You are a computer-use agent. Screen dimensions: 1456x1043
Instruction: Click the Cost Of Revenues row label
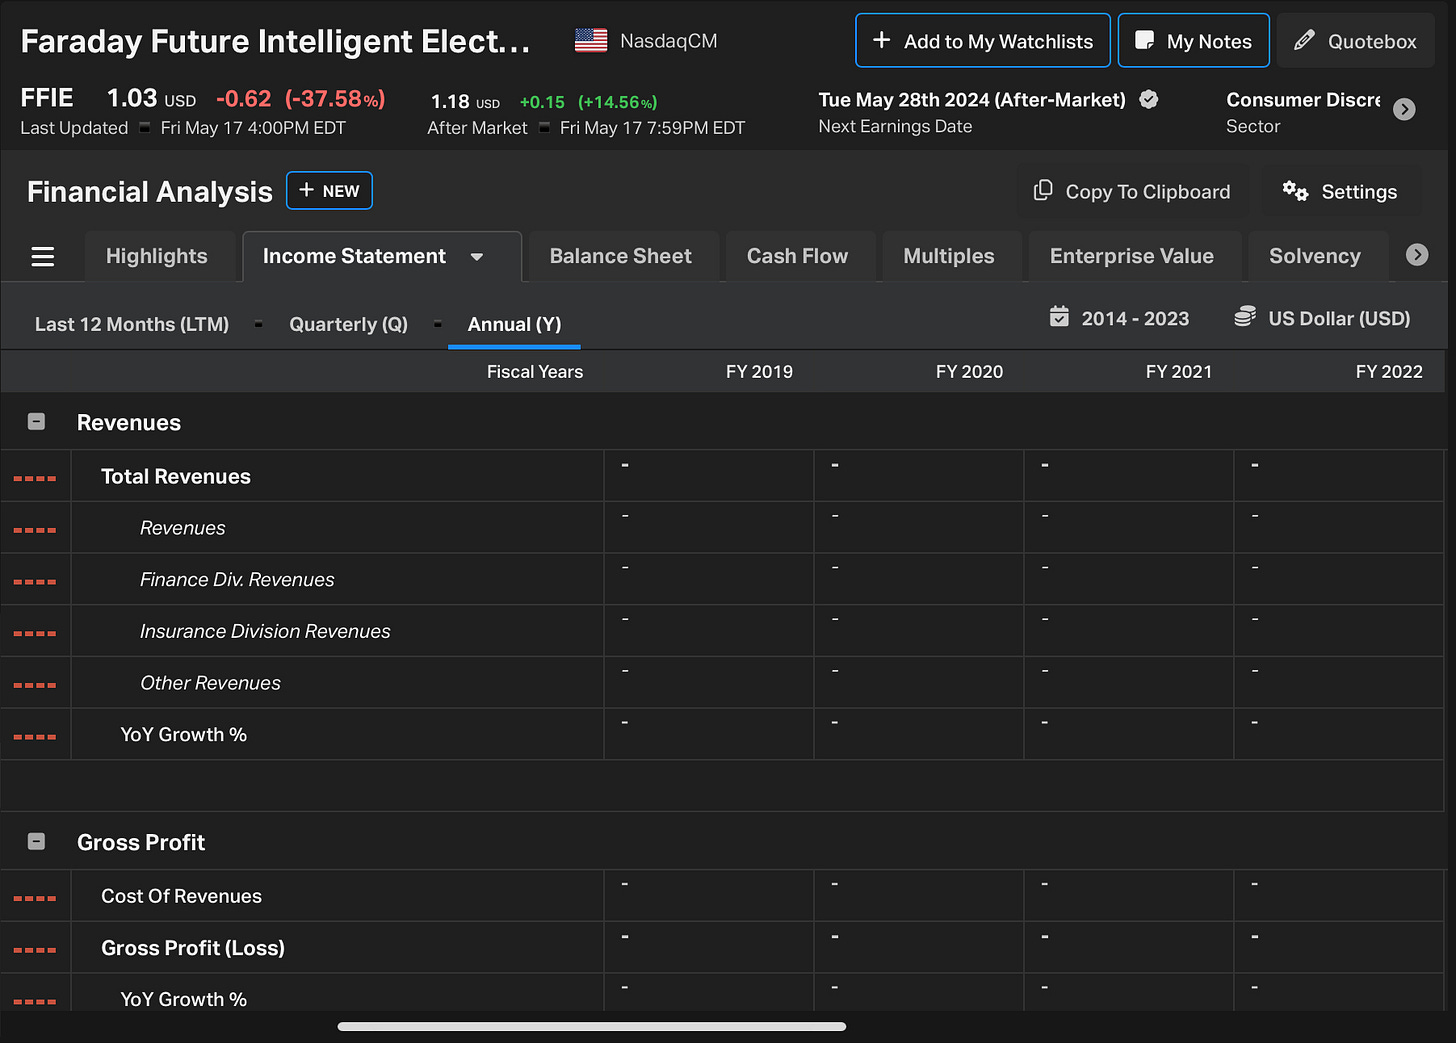click(181, 897)
